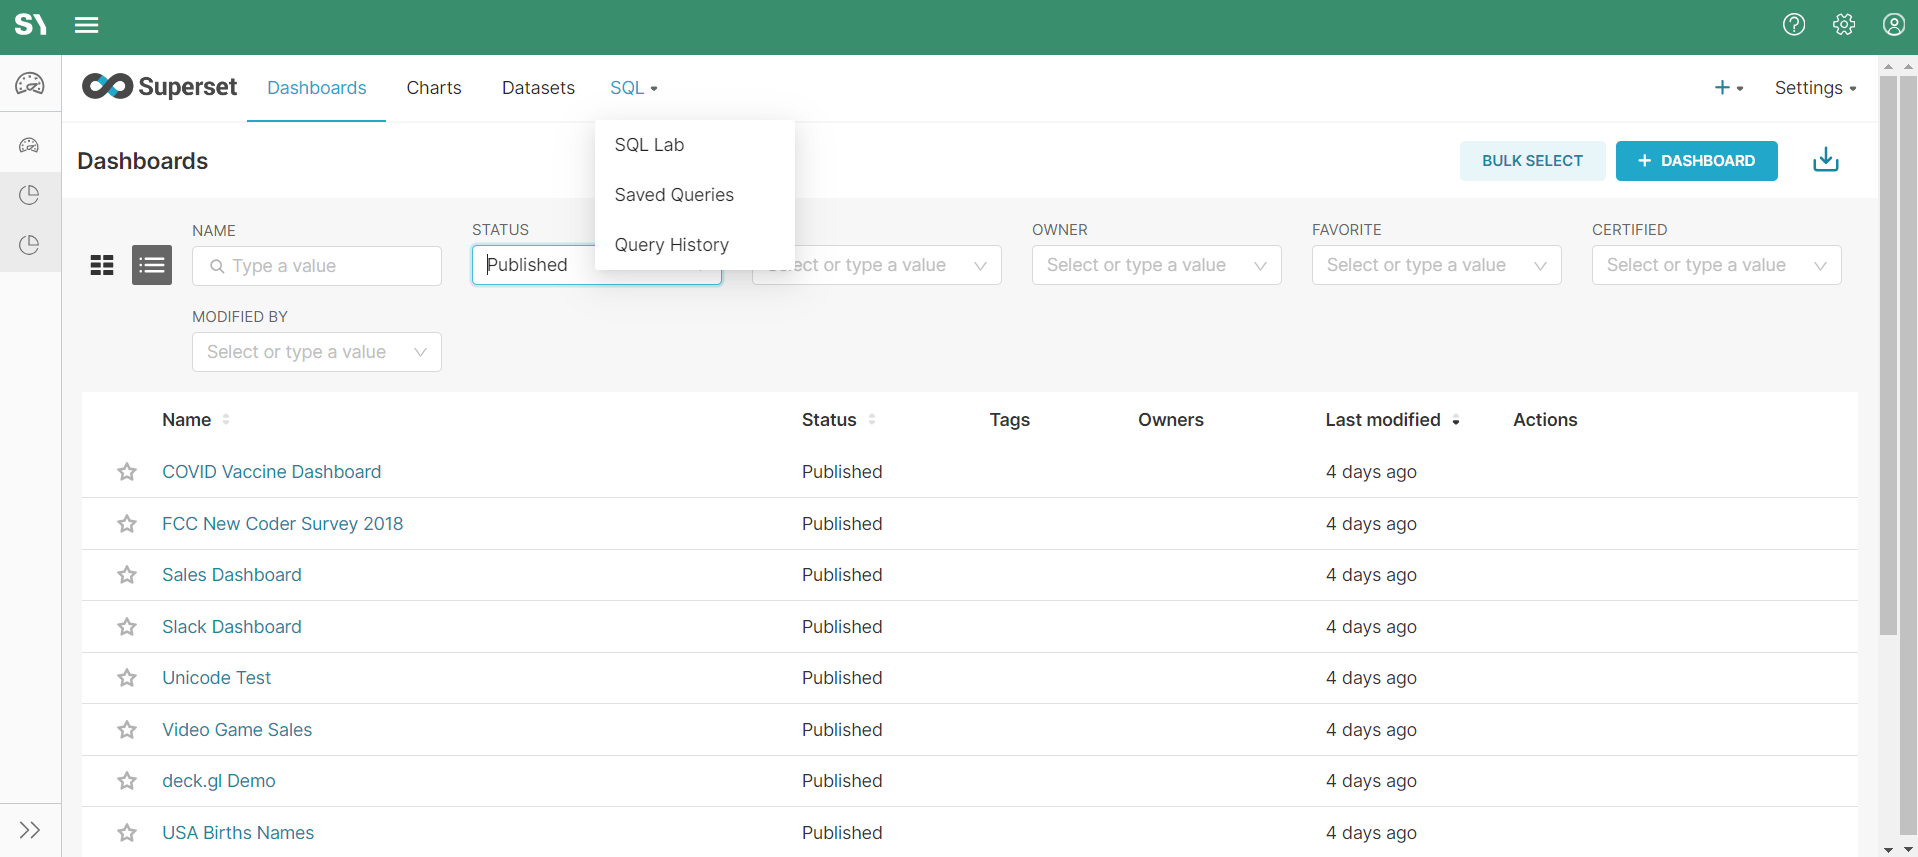Select SQL Lab from the SQL menu

649,145
